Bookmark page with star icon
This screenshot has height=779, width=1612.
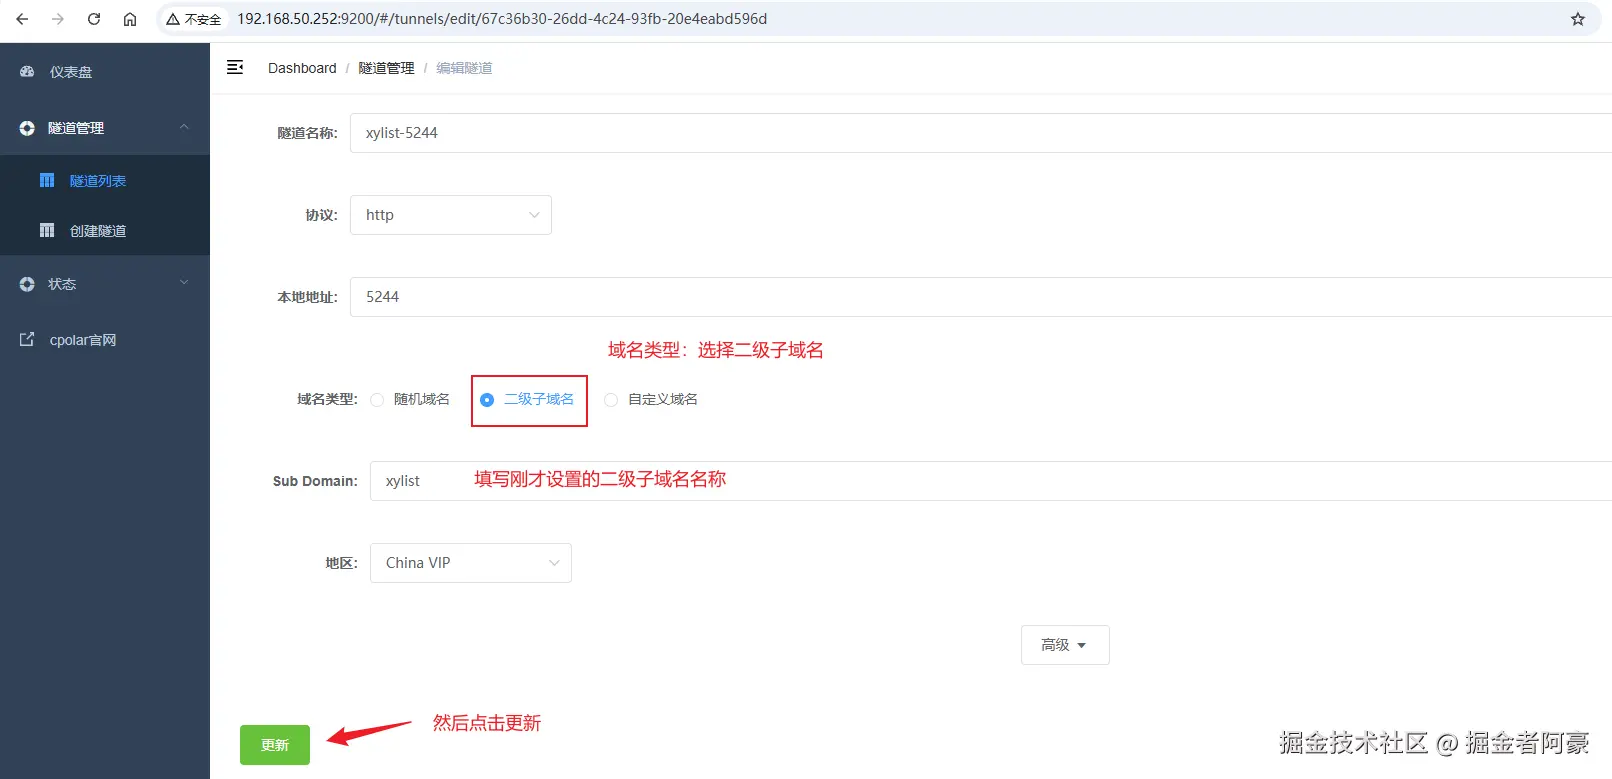[1578, 19]
